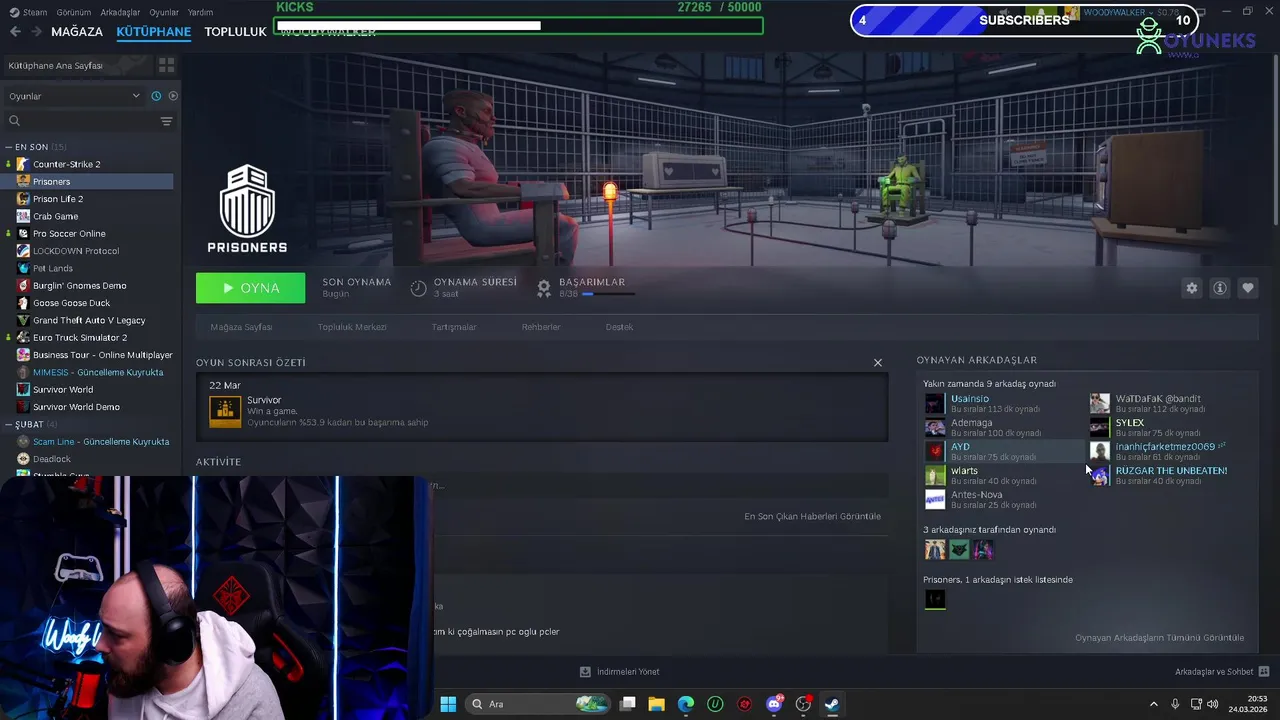Click the Survivor achievement icon
Viewport: 1280px width, 720px height.
(225, 411)
